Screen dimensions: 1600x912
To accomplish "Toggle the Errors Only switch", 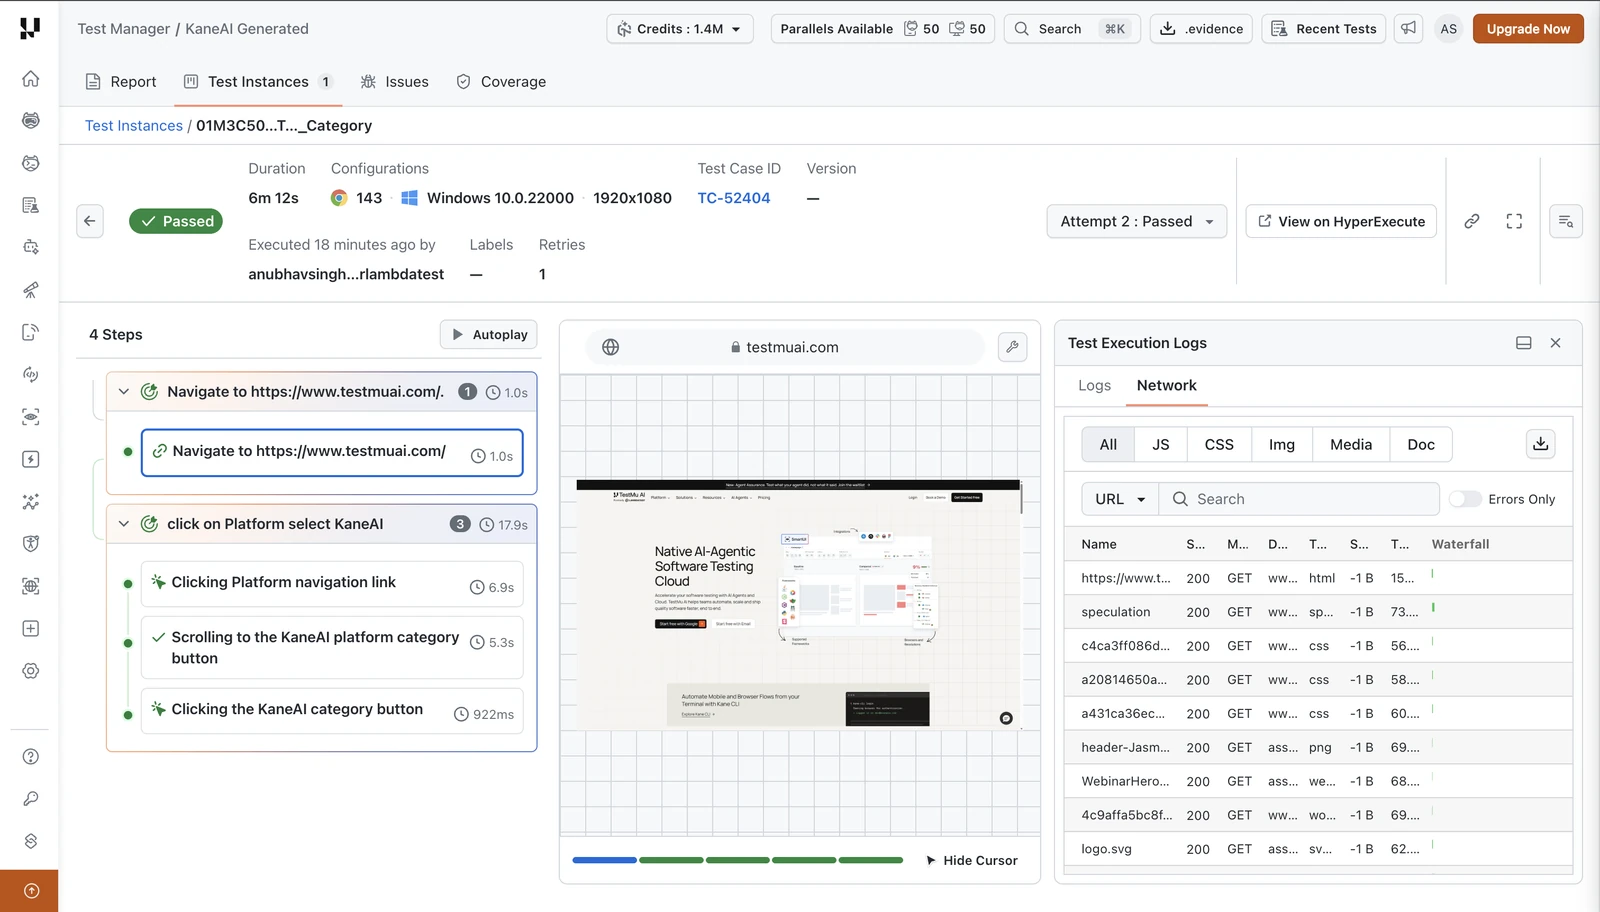I will tap(1465, 499).
